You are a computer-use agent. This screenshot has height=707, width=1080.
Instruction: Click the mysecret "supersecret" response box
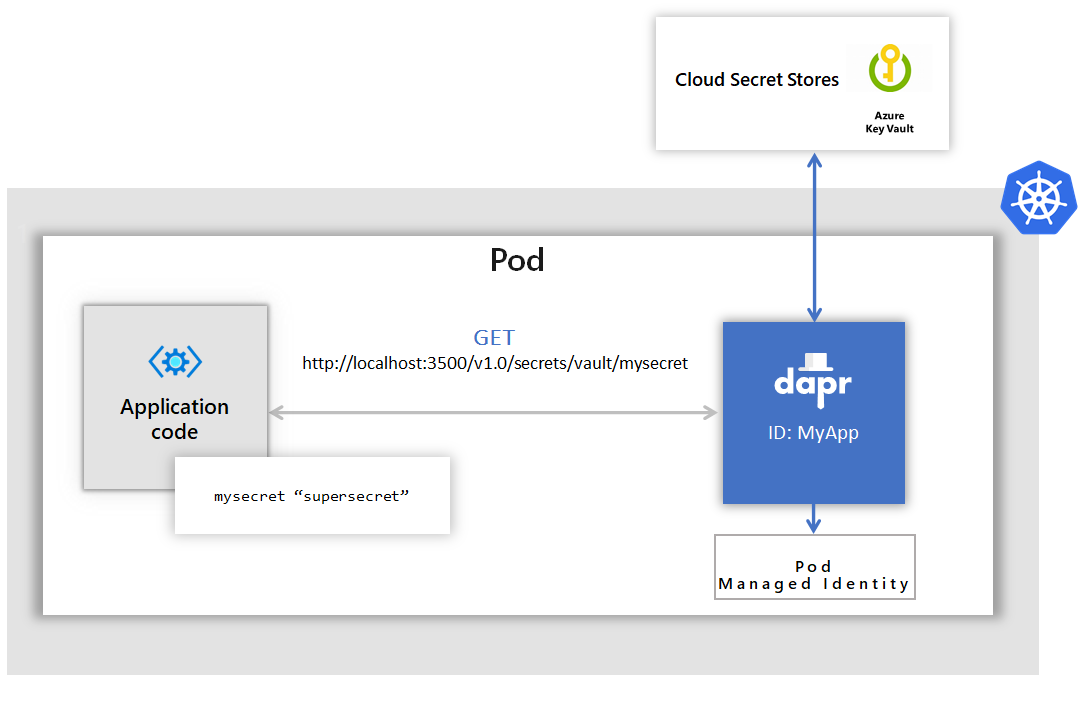312,495
